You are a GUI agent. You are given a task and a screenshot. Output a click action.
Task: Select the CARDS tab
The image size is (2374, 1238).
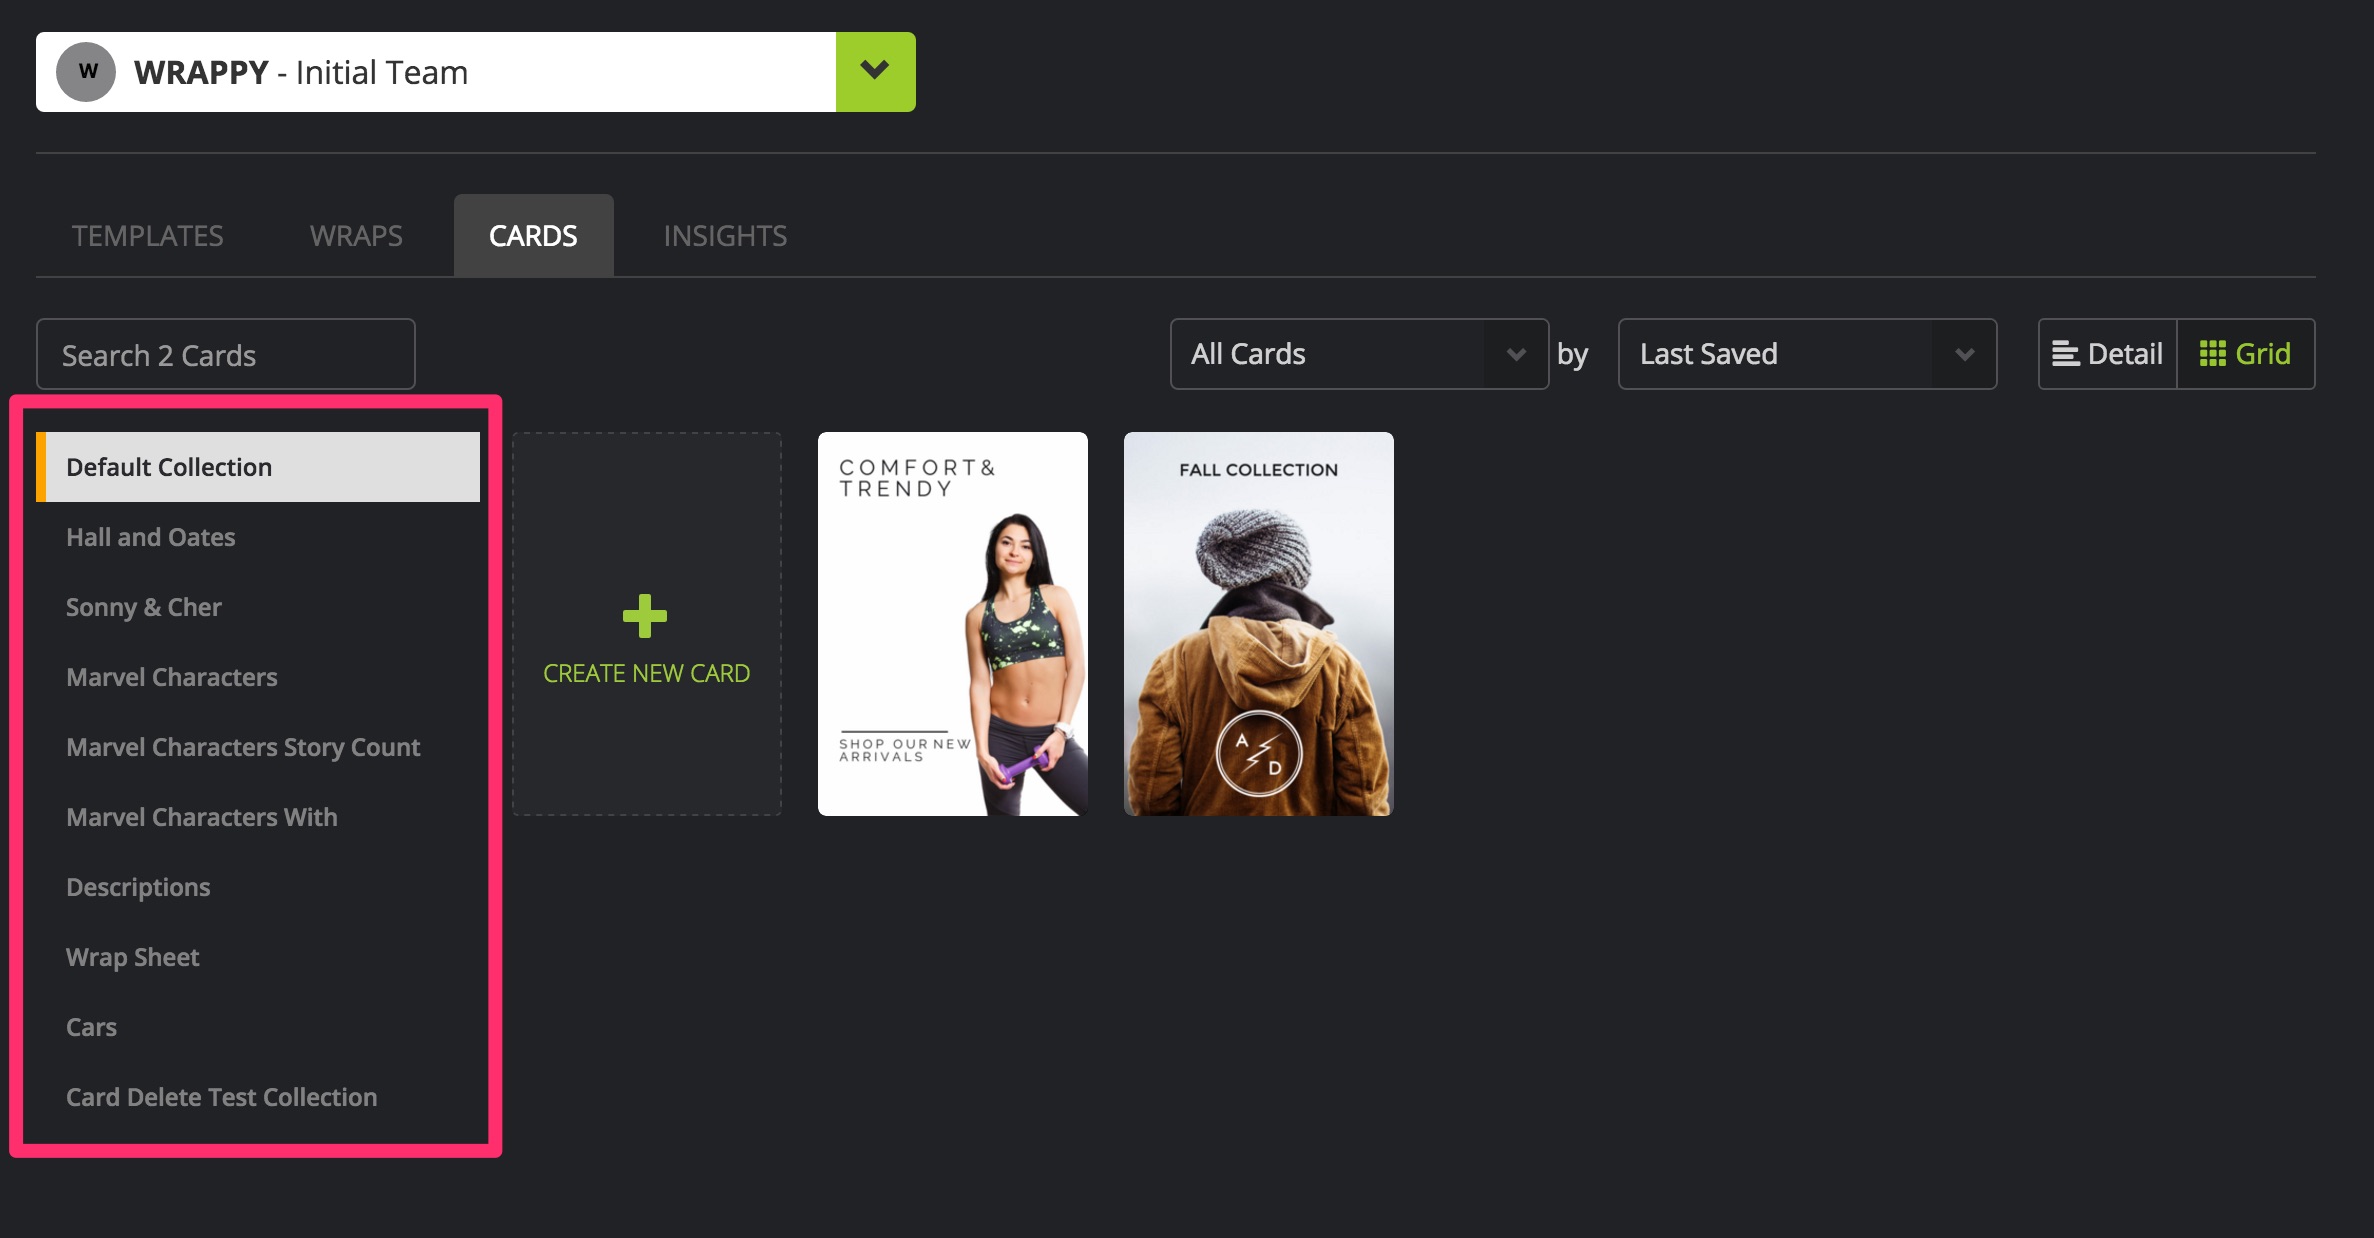[x=533, y=236]
